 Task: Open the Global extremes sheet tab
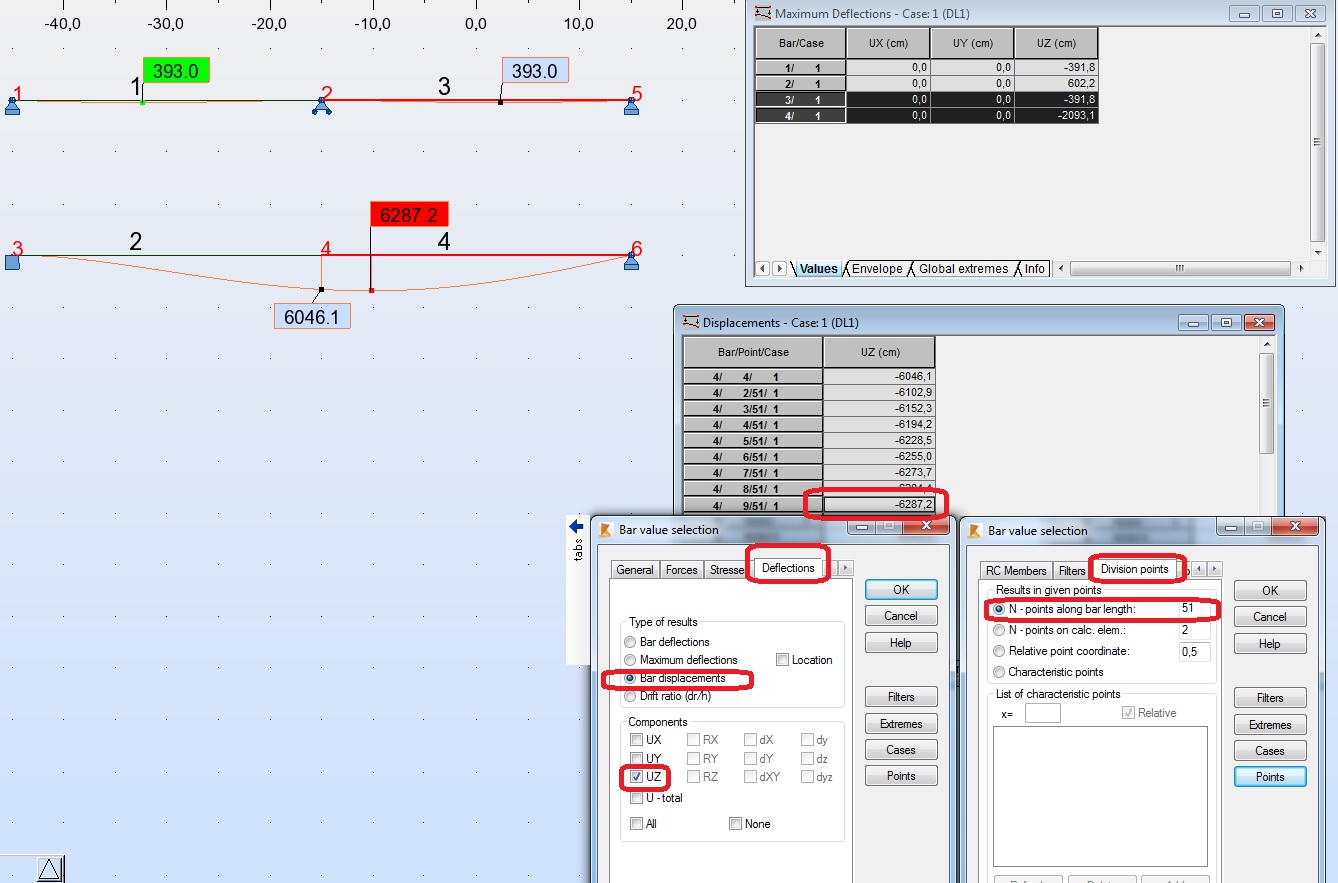(x=963, y=268)
